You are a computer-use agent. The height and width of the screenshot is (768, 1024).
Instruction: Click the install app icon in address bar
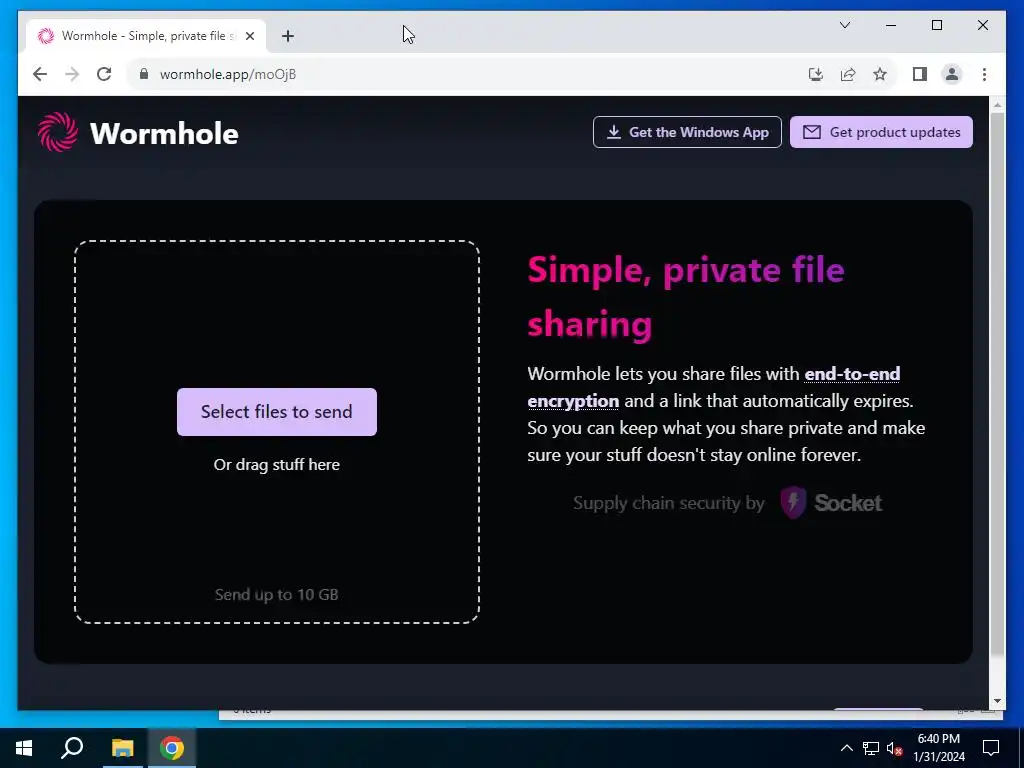816,74
